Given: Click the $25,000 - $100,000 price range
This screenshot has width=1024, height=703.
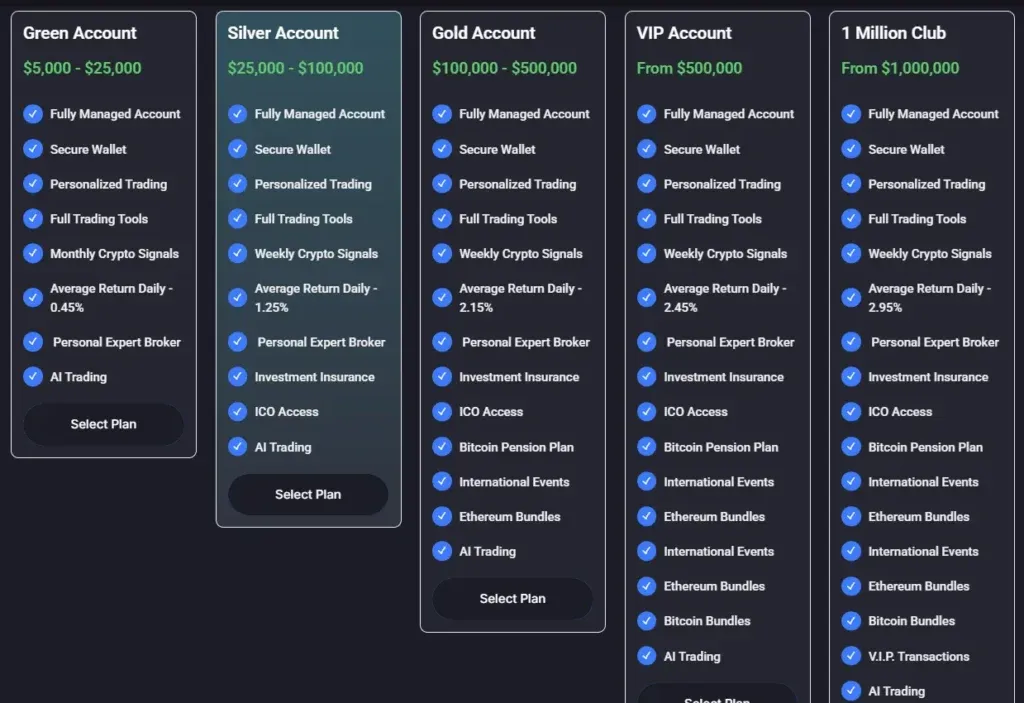Looking at the screenshot, I should pyautogui.click(x=295, y=68).
